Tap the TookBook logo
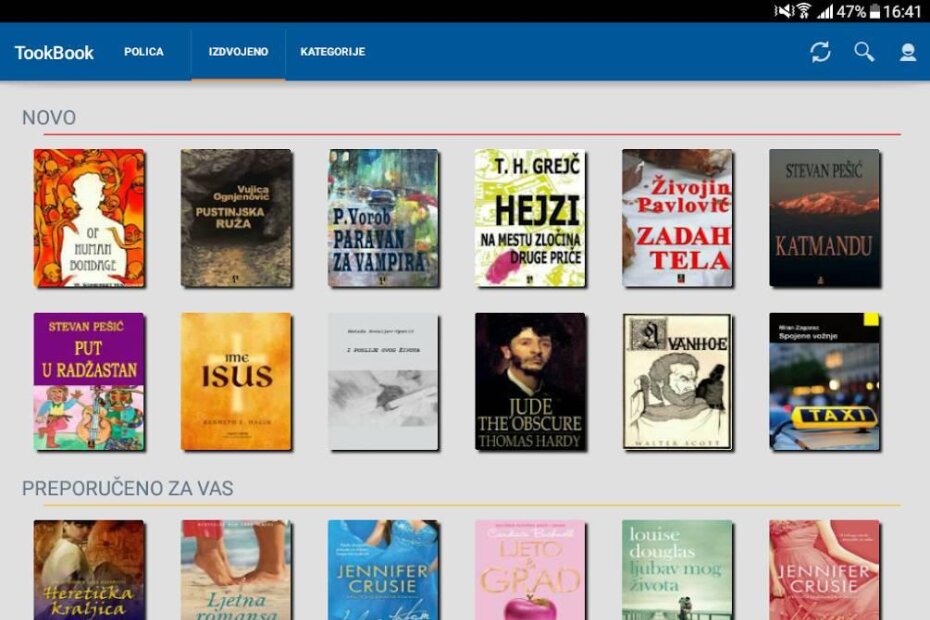This screenshot has width=930, height=620. click(54, 53)
